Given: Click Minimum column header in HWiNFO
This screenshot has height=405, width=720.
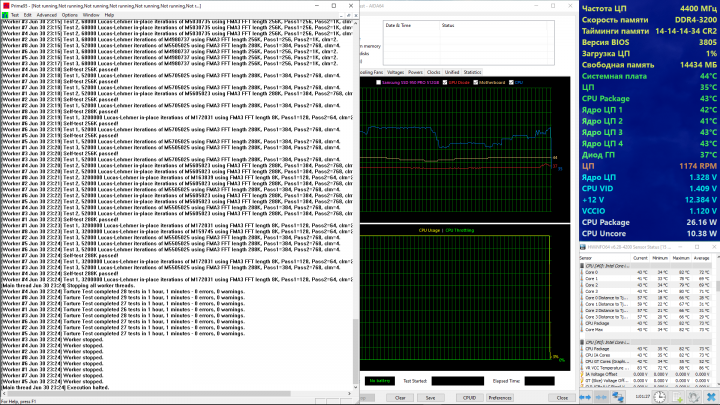Looking at the screenshot, I should [660, 259].
